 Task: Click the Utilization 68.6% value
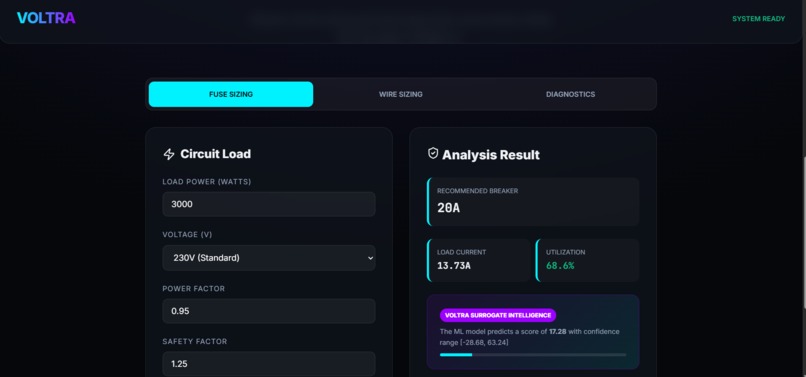(x=560, y=265)
